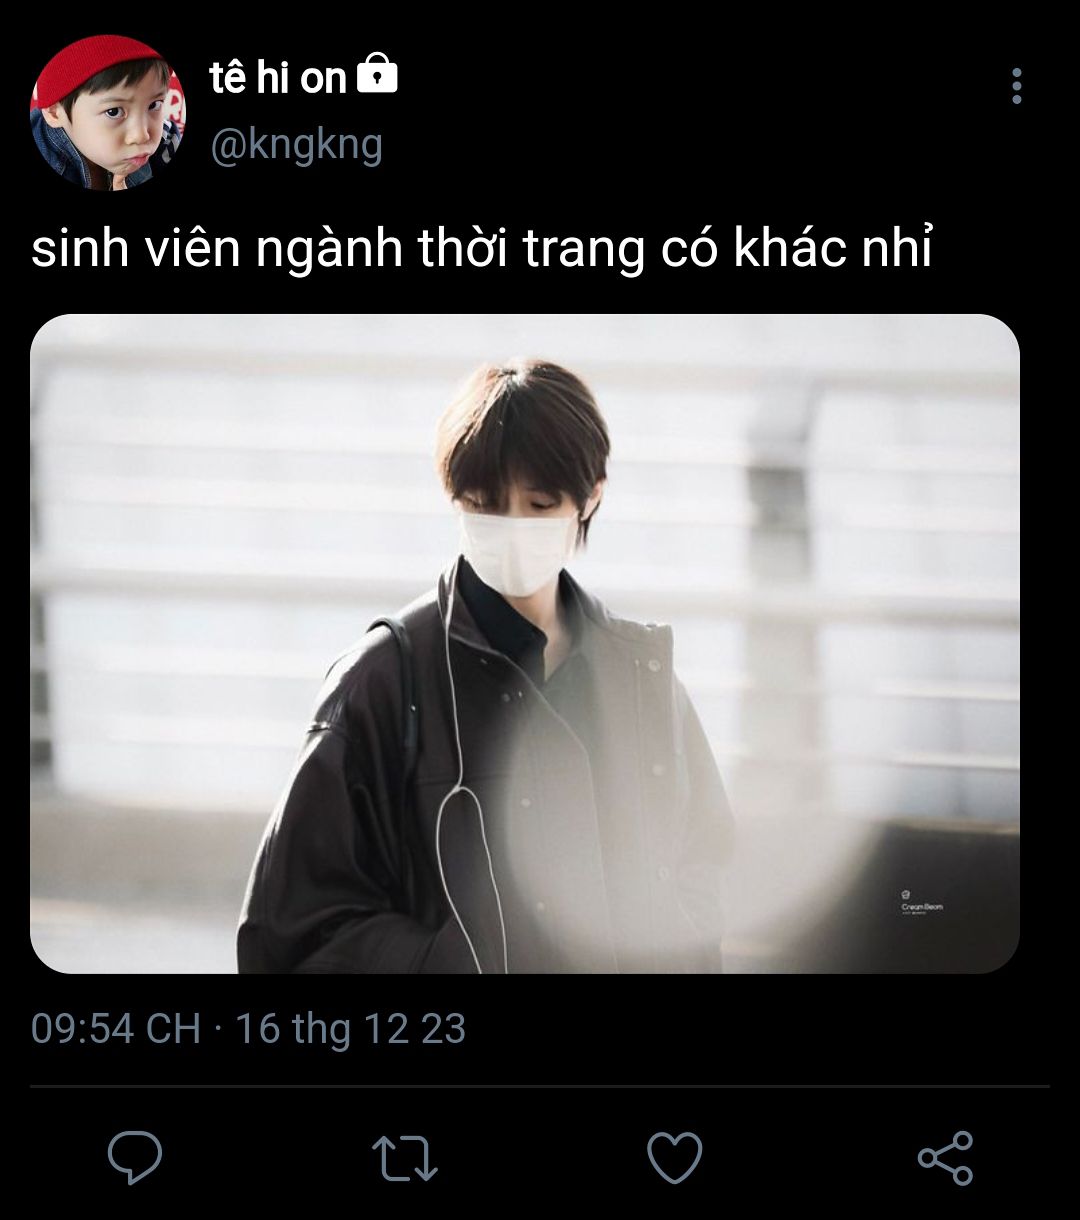The width and height of the screenshot is (1080, 1220).
Task: Open the share icon below the tweet
Action: click(x=945, y=1158)
